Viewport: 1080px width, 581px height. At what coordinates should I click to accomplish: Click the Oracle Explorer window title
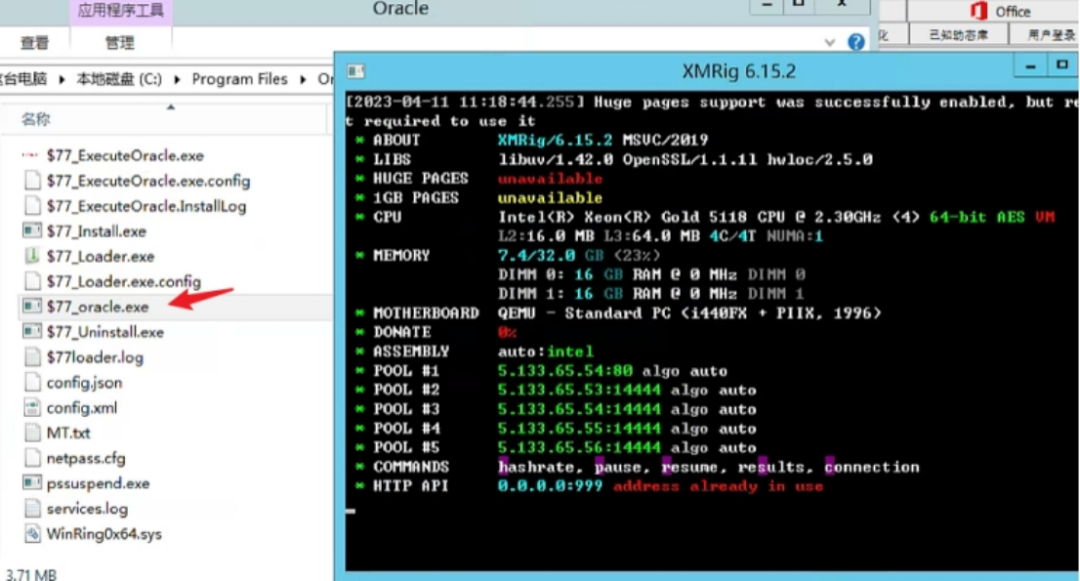[400, 9]
